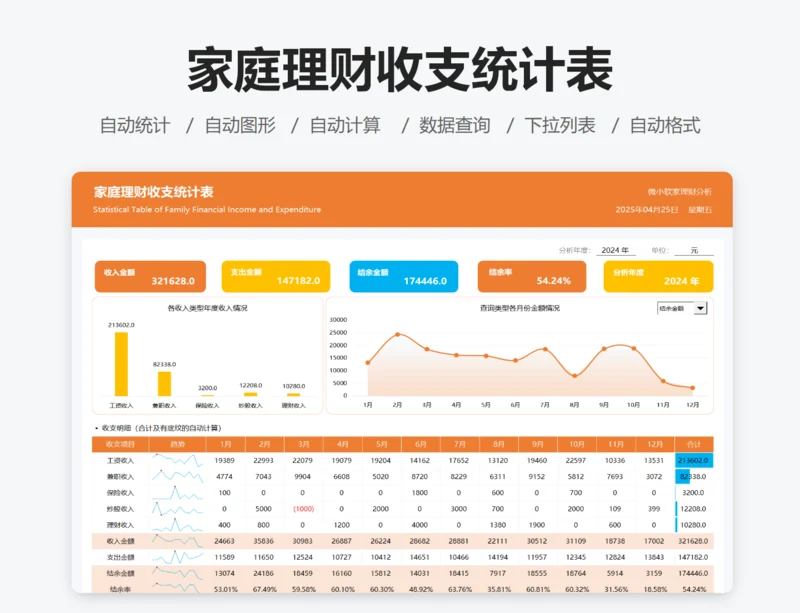800x613 pixels.
Task: Click the 1月 data point on the line chart
Action: coord(368,363)
